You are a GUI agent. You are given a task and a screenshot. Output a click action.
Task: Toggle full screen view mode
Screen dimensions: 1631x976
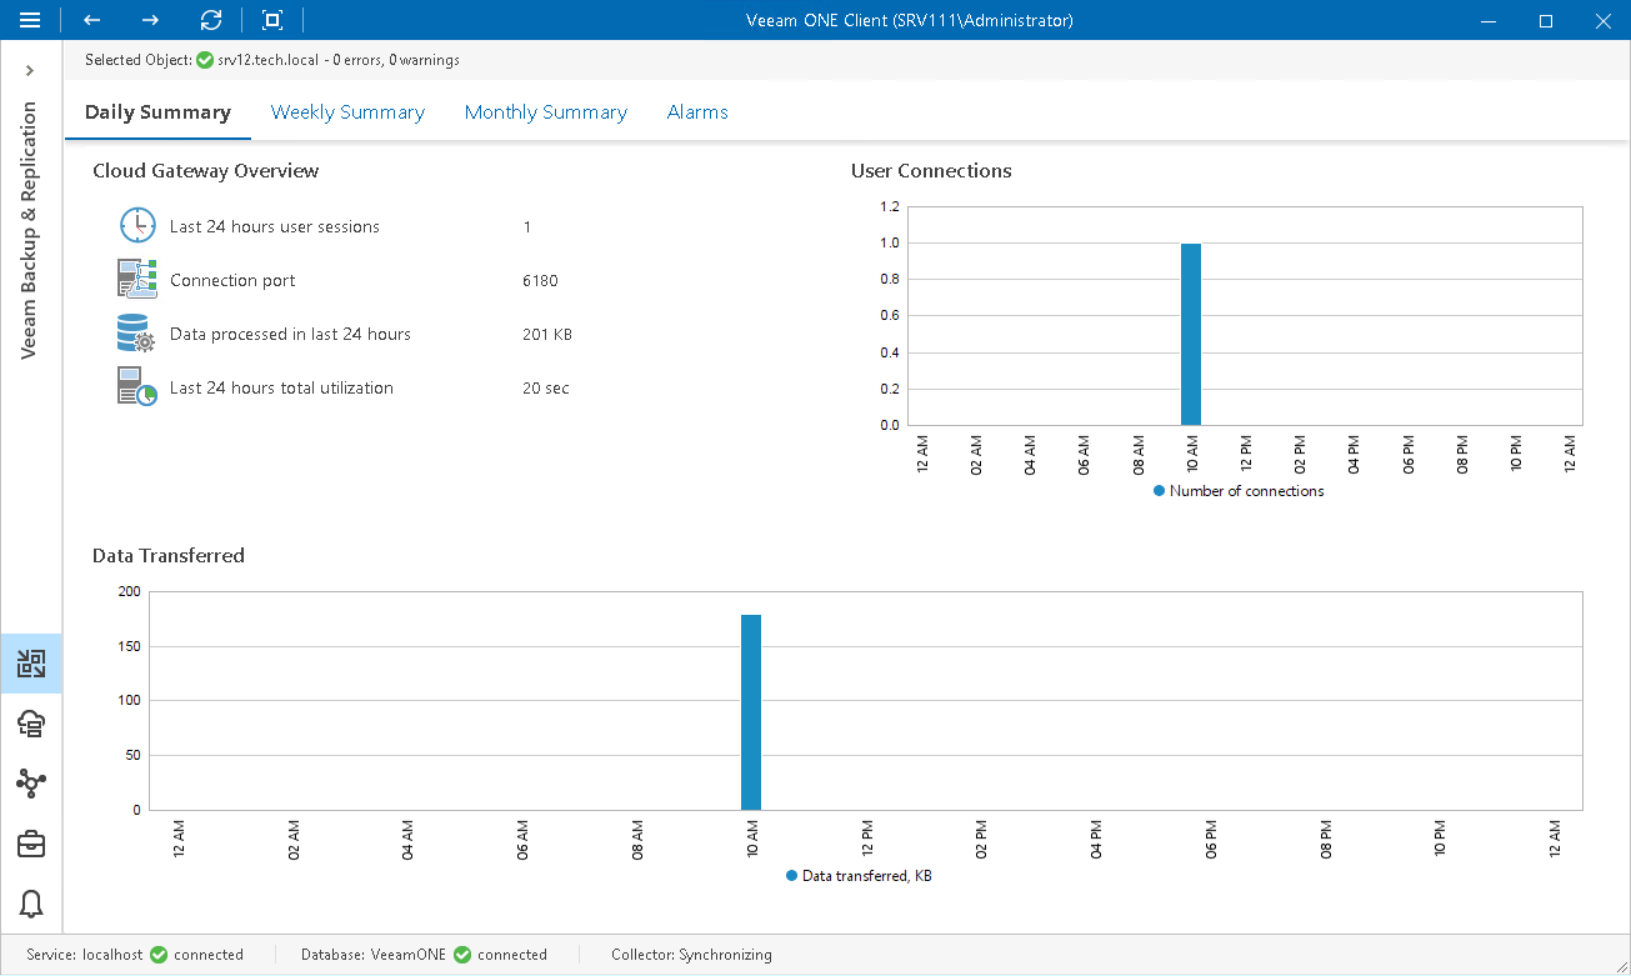point(272,20)
